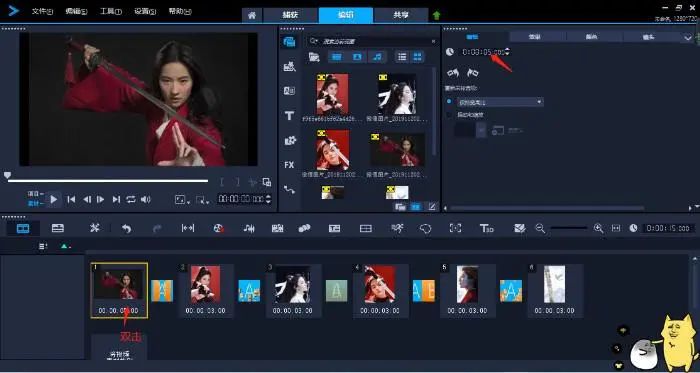Switch to the 共享 tab

click(400, 15)
